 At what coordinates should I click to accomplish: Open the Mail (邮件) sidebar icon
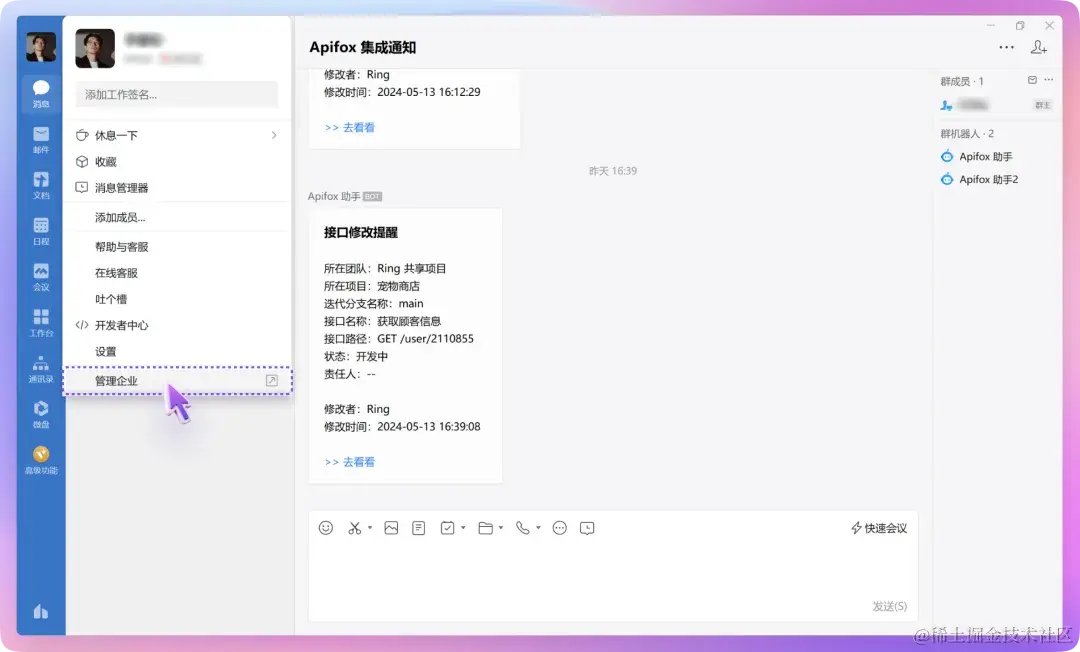pos(41,139)
